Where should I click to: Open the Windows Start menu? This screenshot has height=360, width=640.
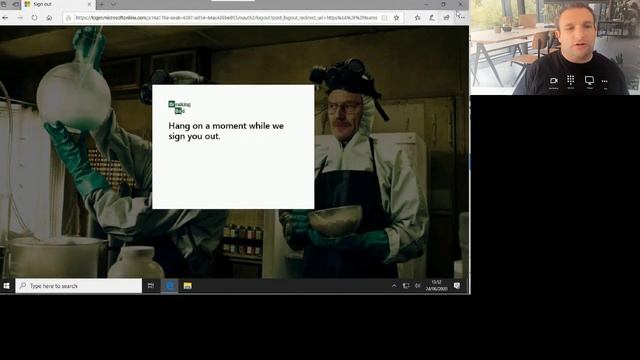click(7, 286)
